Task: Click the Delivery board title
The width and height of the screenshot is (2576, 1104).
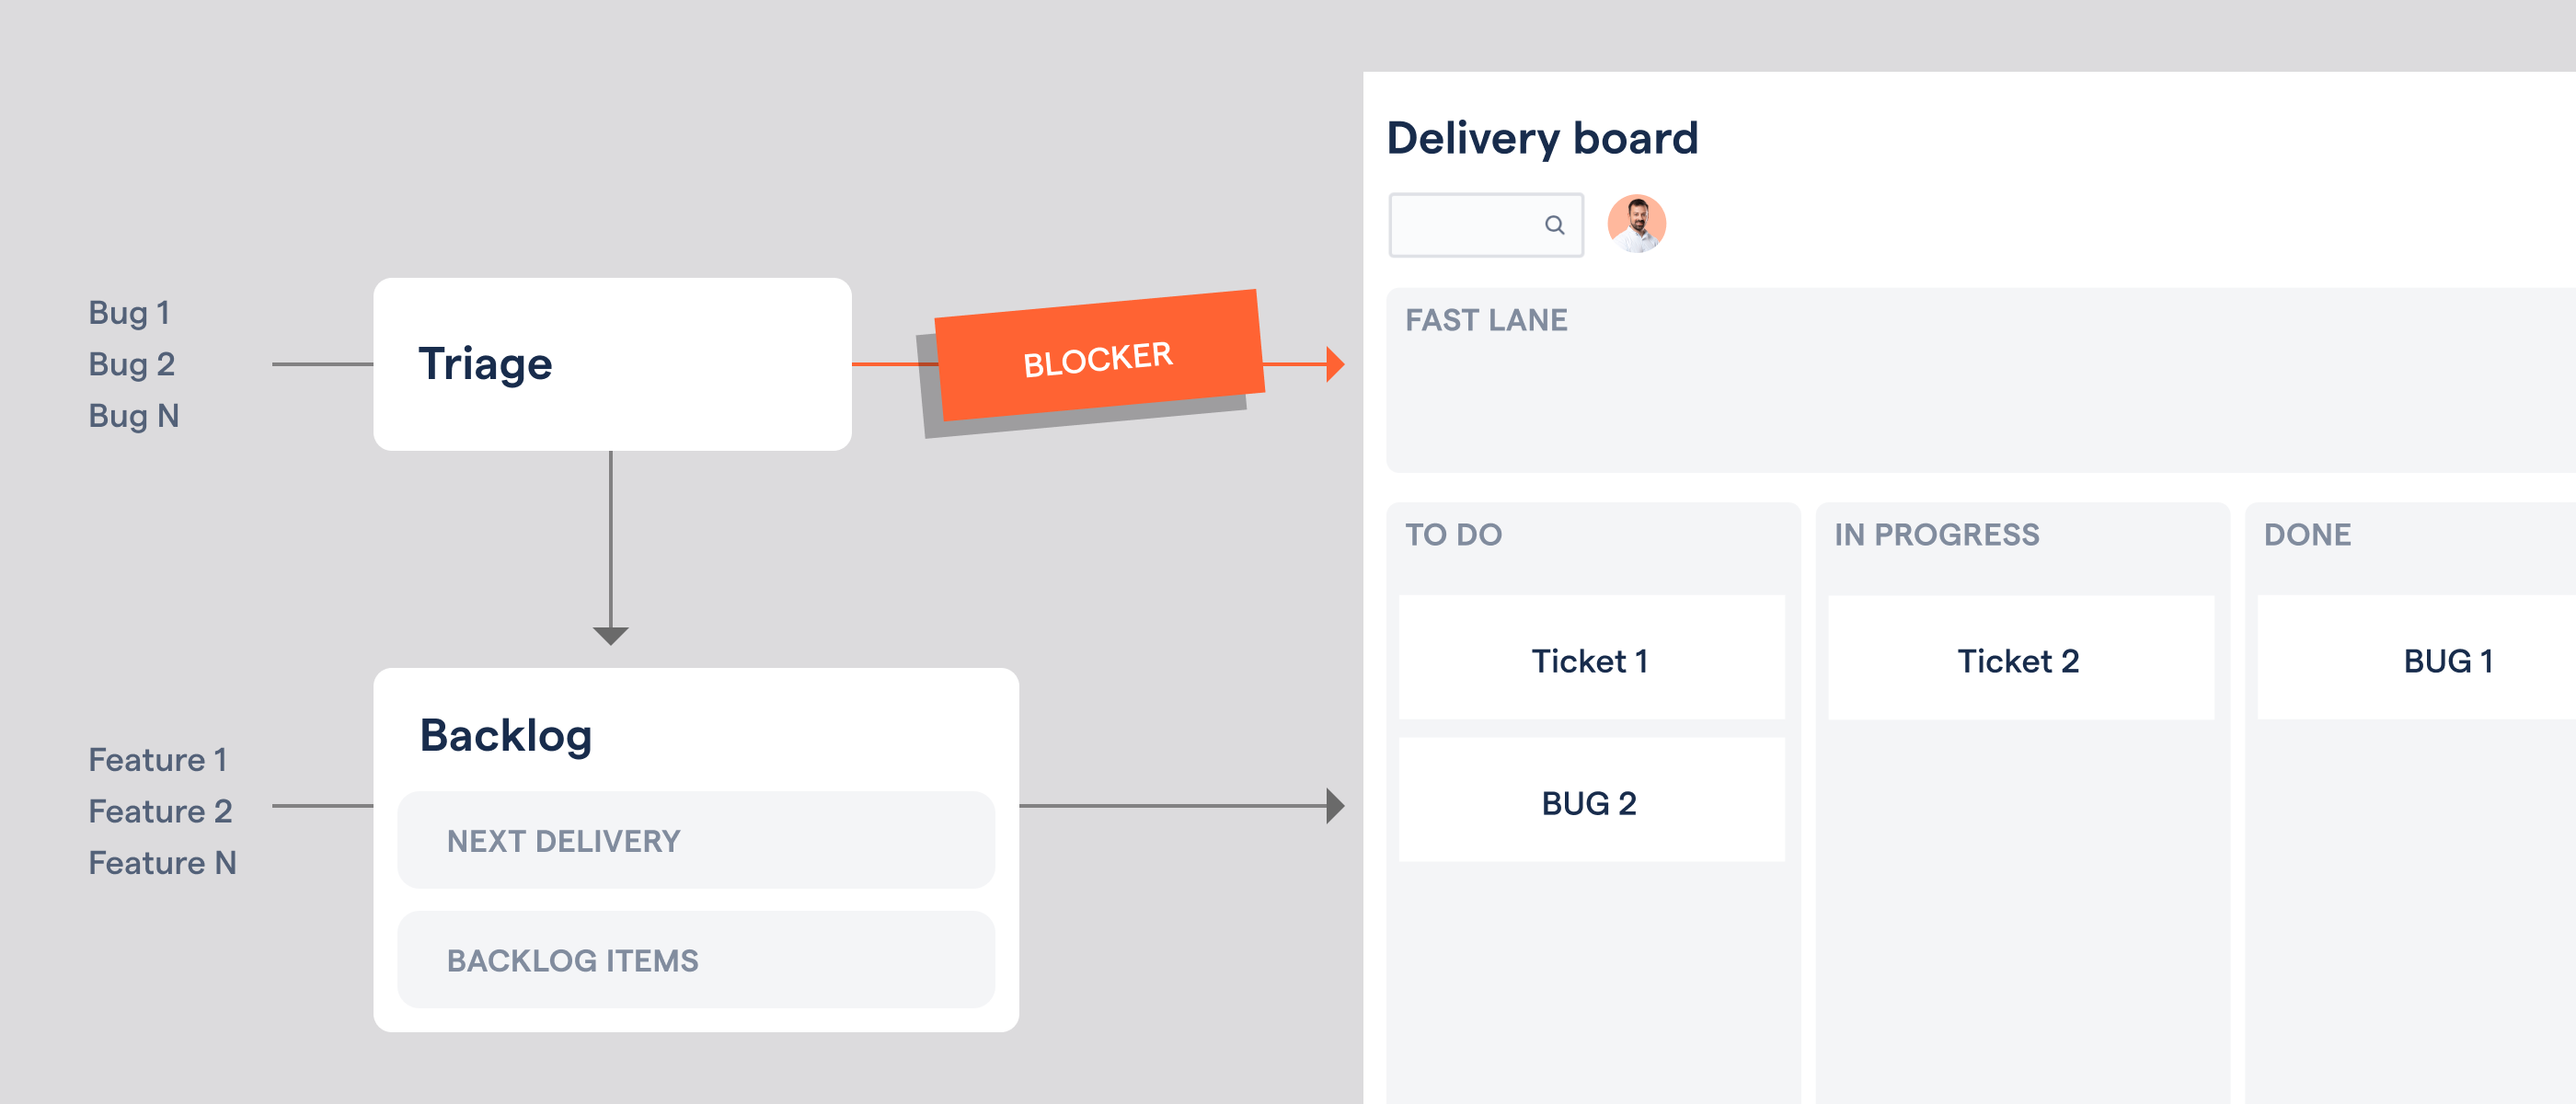Action: 1542,138
